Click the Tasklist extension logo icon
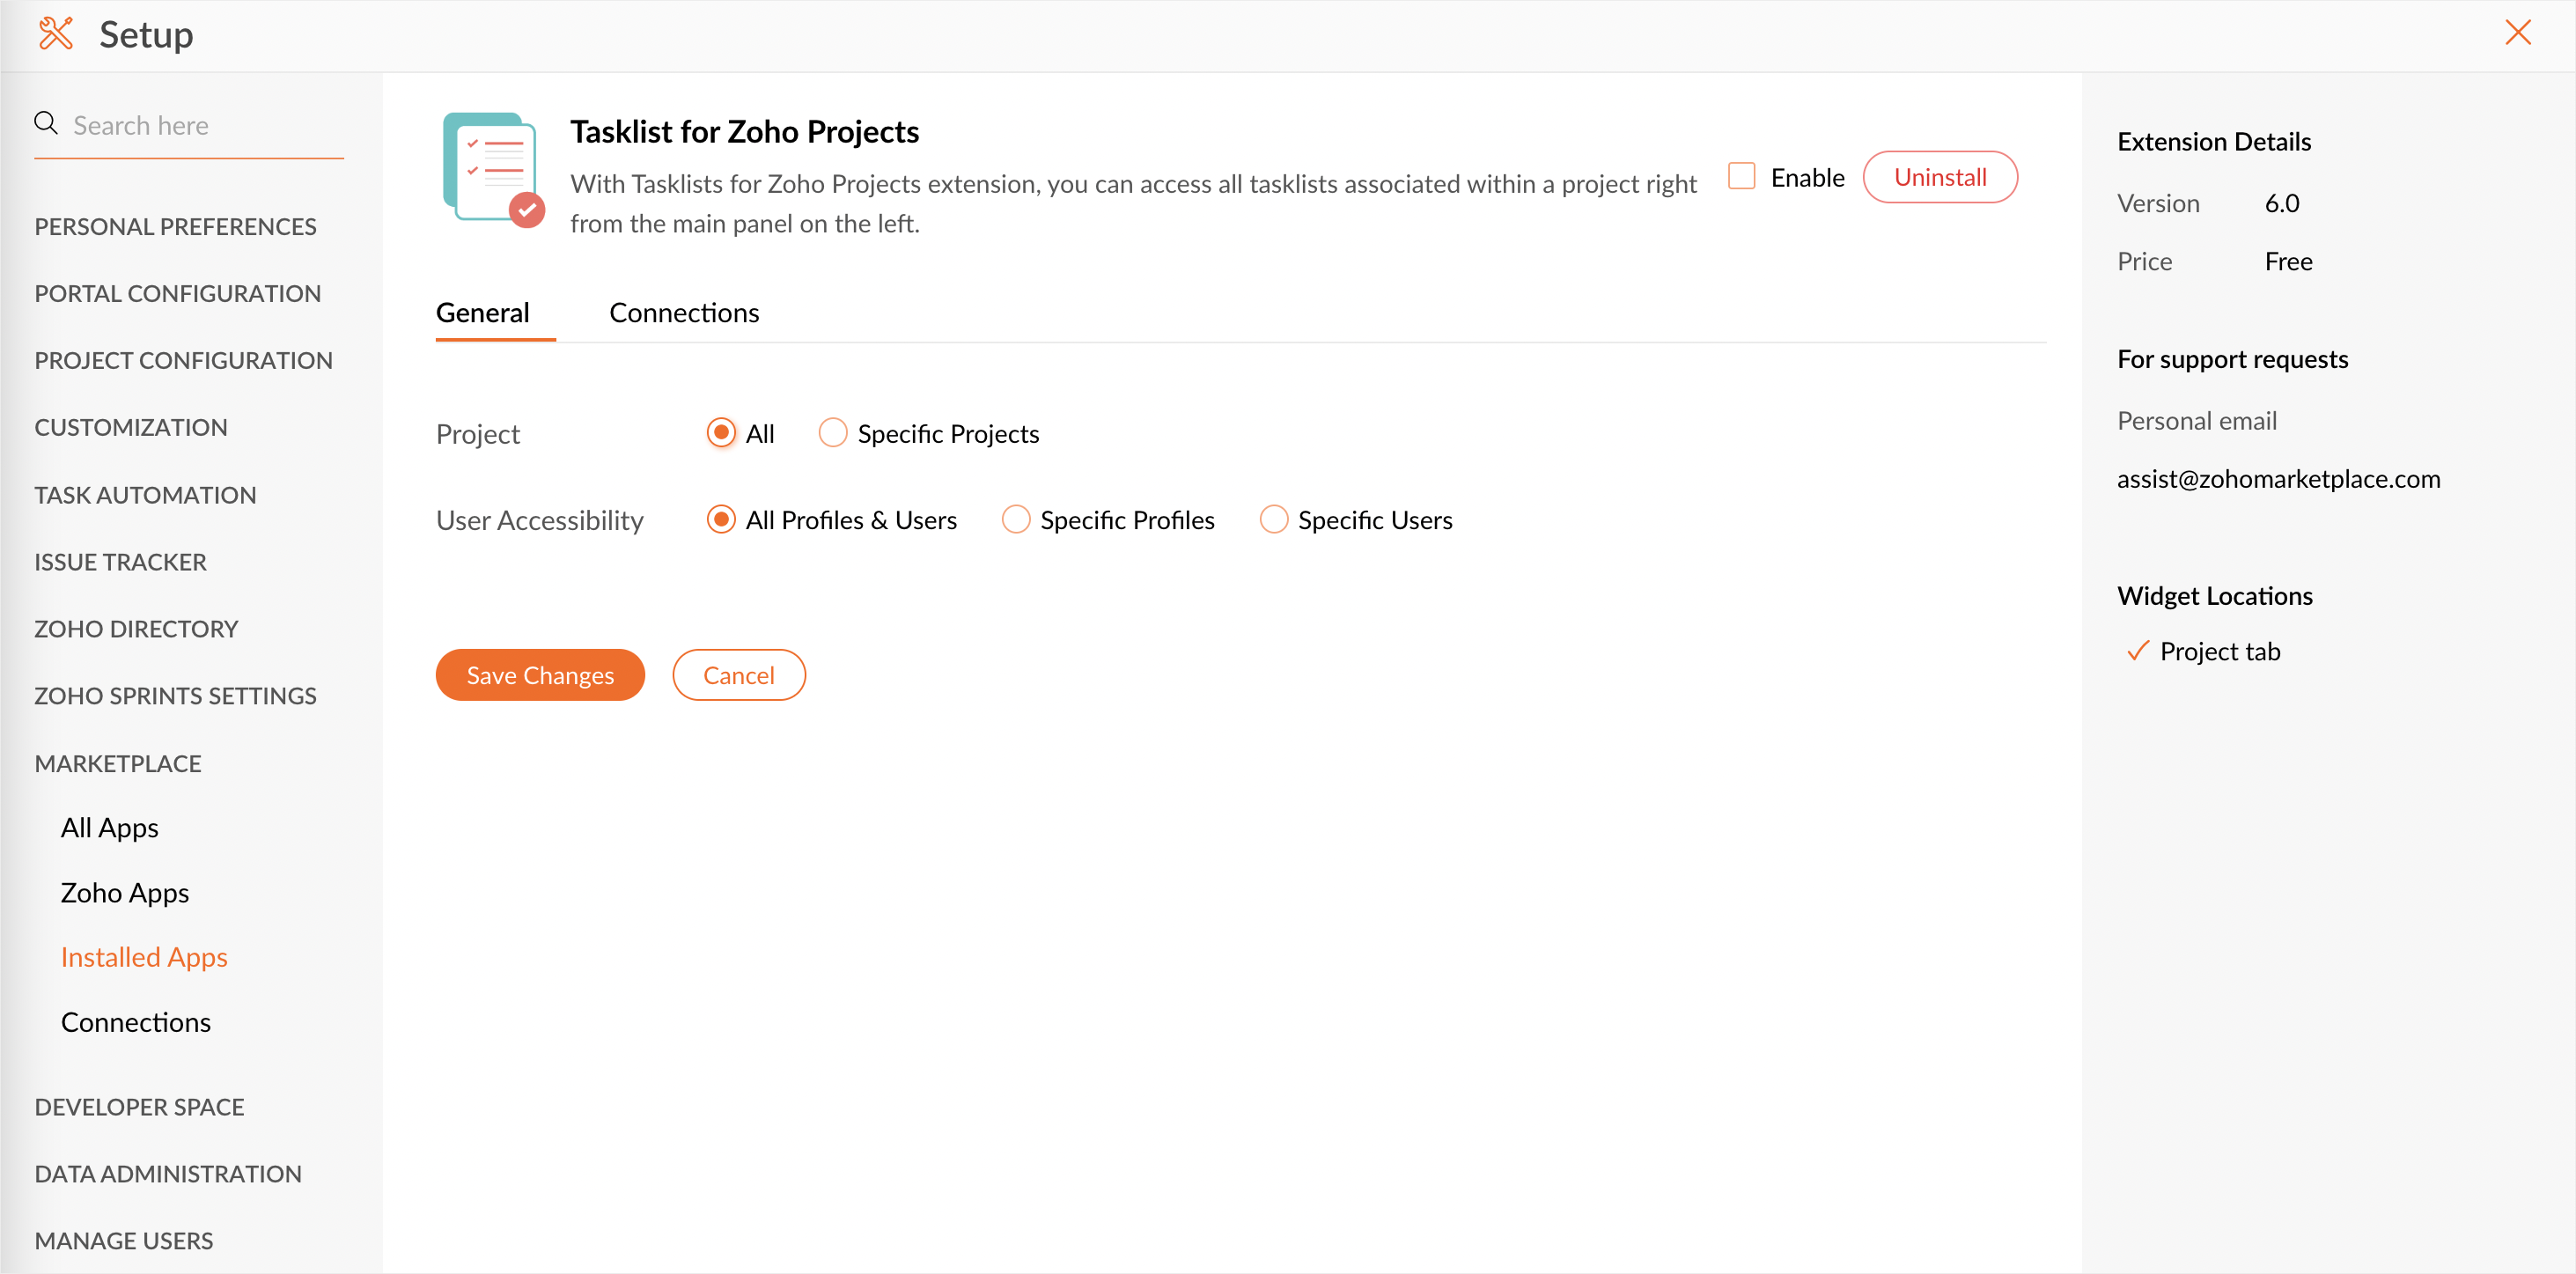Image resolution: width=2576 pixels, height=1274 pixels. pos(494,170)
